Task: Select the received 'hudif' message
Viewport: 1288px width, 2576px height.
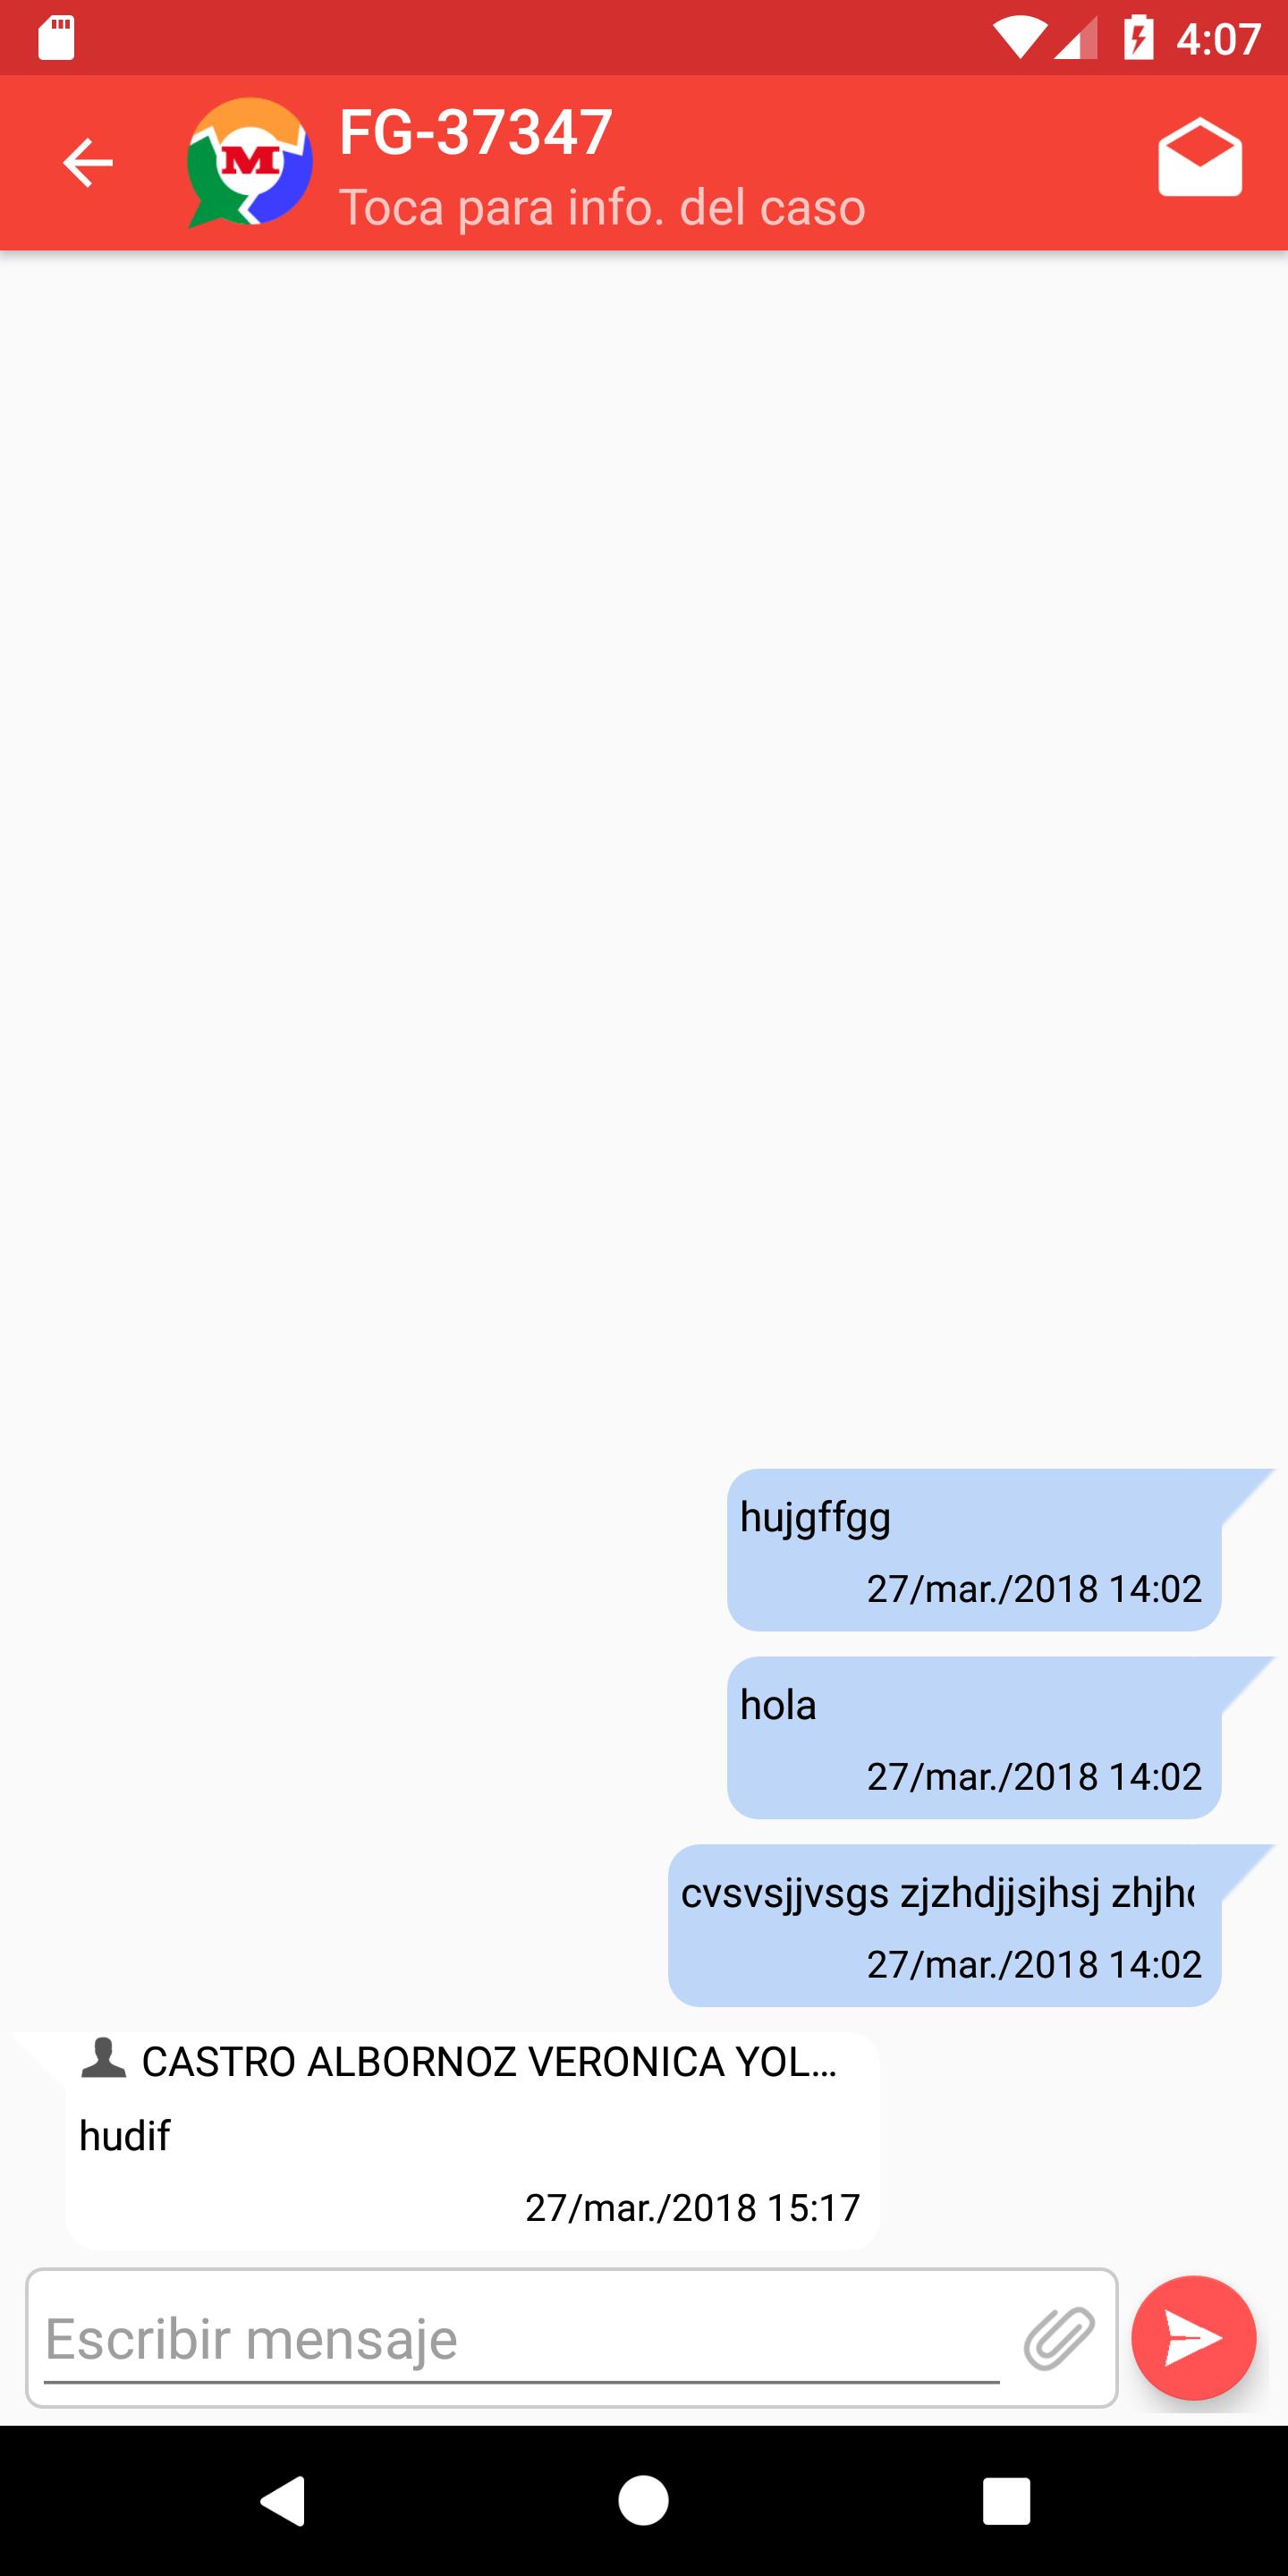Action: click(472, 2140)
